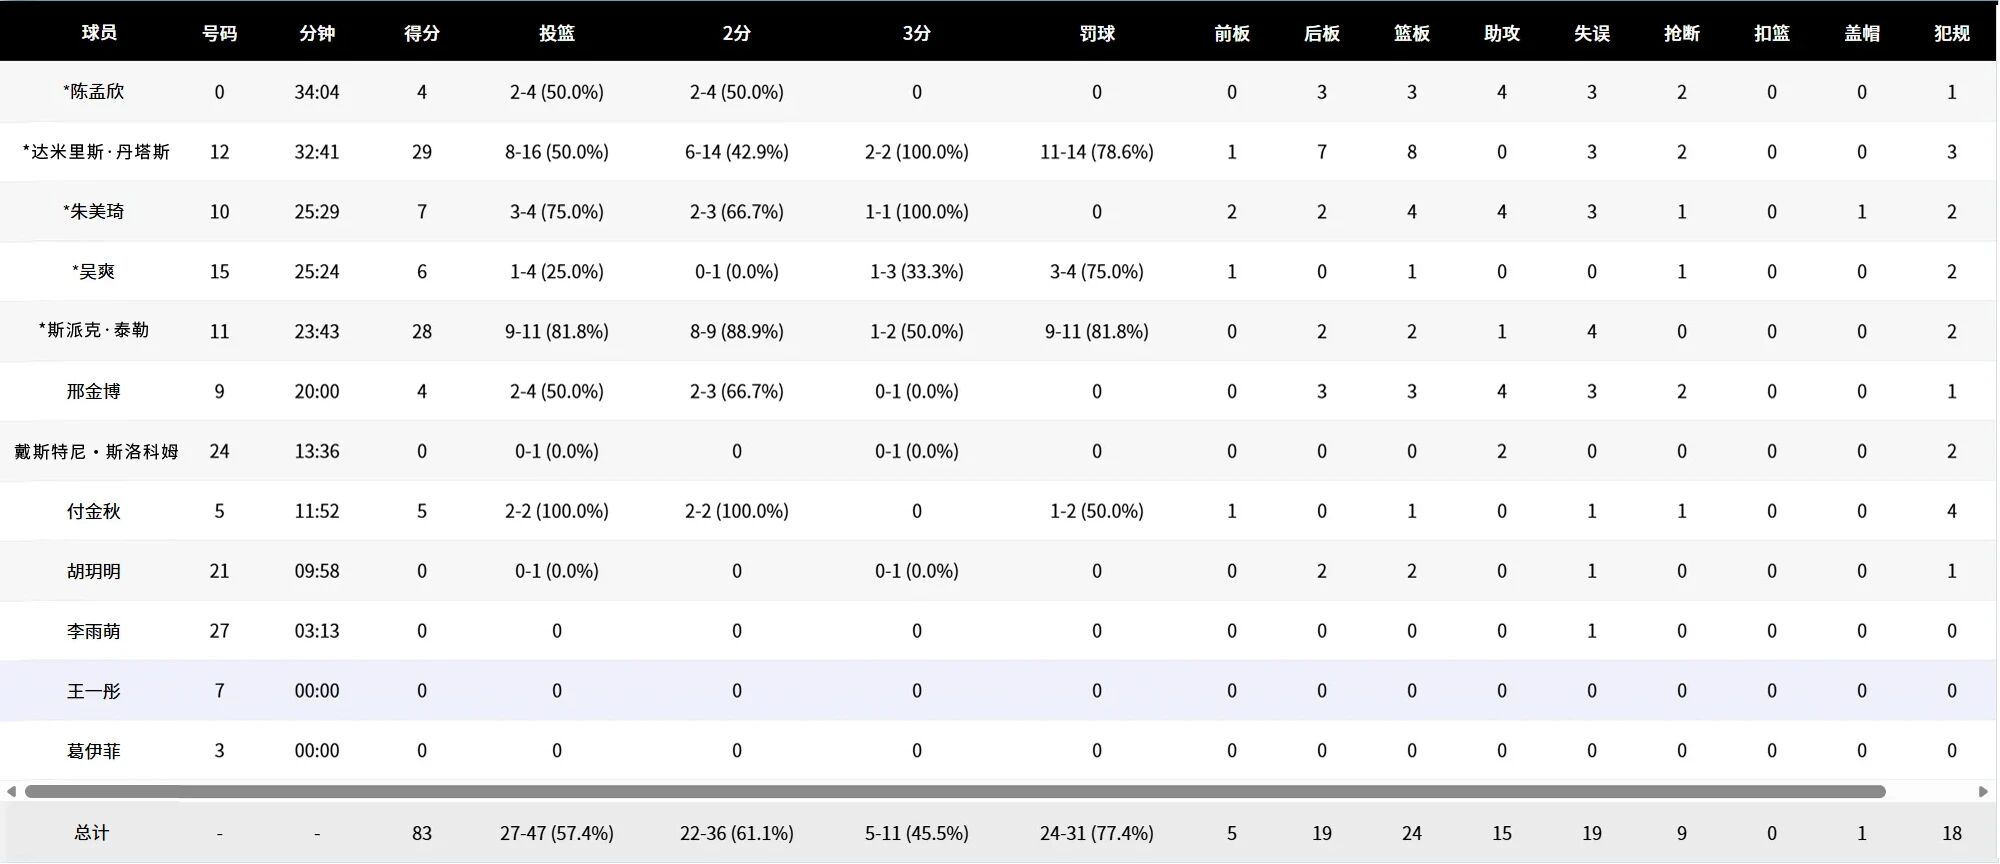This screenshot has height=864, width=2000.
Task: Click the 罚球 column header
Action: [x=1096, y=33]
